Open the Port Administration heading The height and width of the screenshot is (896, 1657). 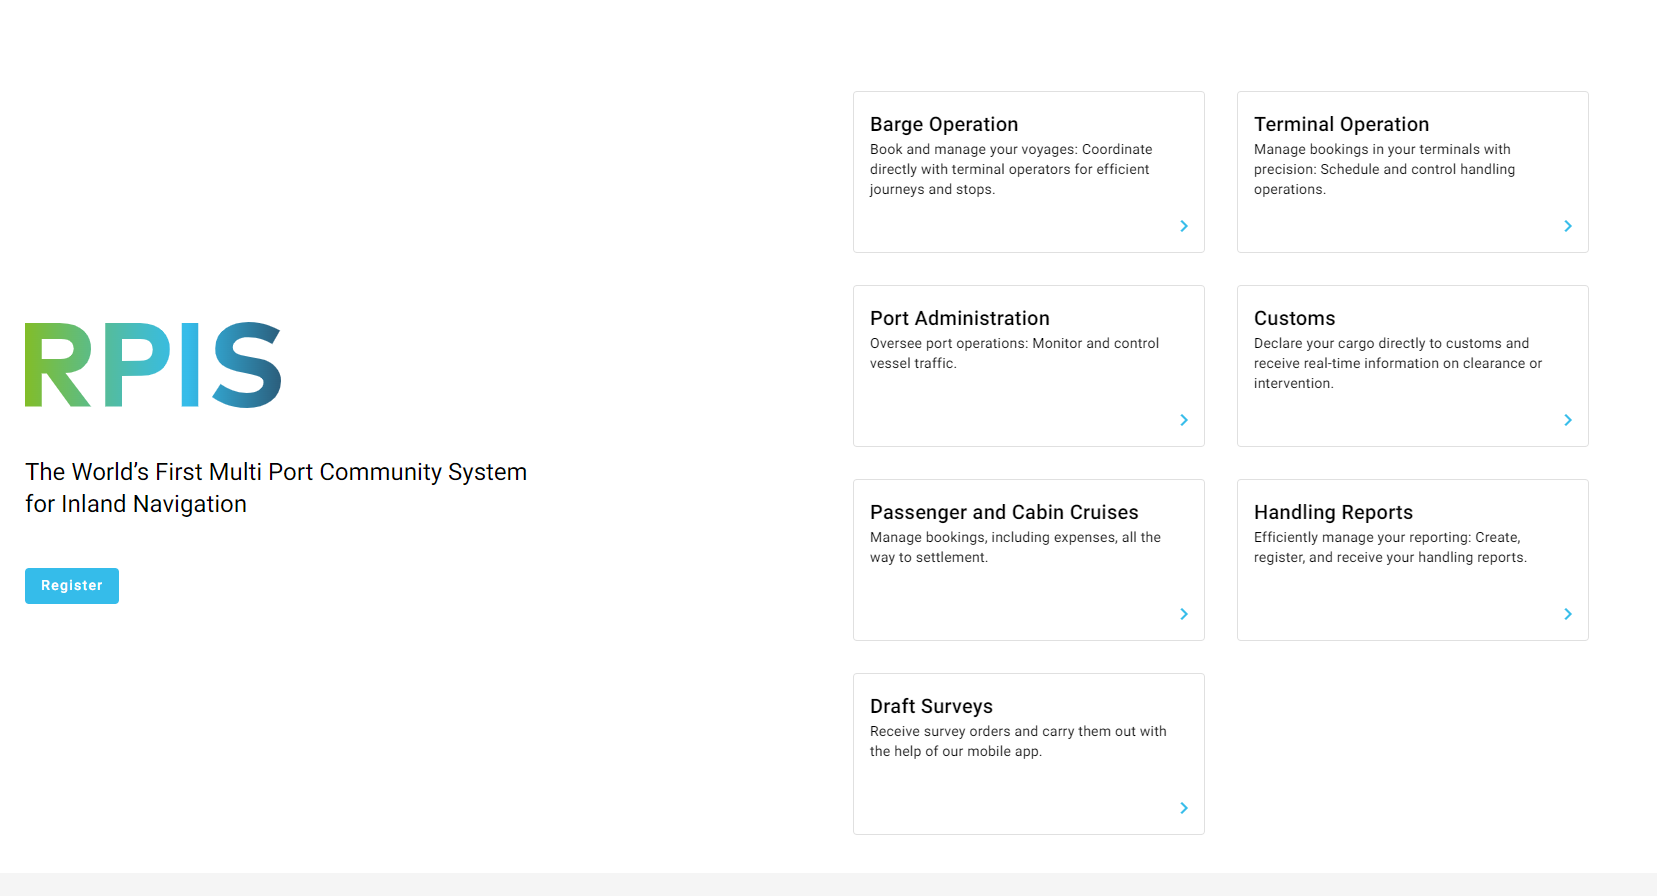click(959, 318)
